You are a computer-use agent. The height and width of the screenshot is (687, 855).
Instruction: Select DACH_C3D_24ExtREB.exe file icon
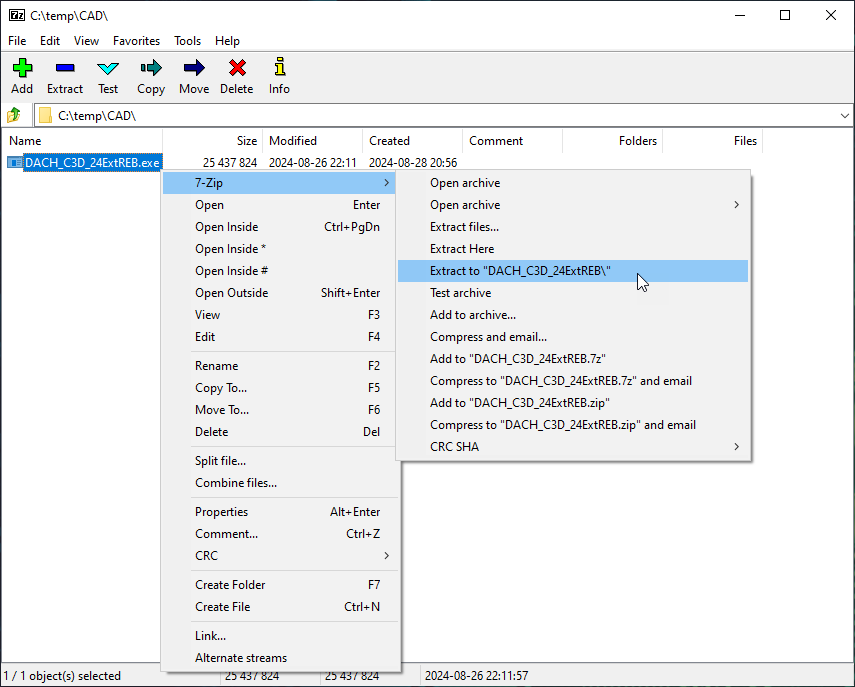coord(15,162)
